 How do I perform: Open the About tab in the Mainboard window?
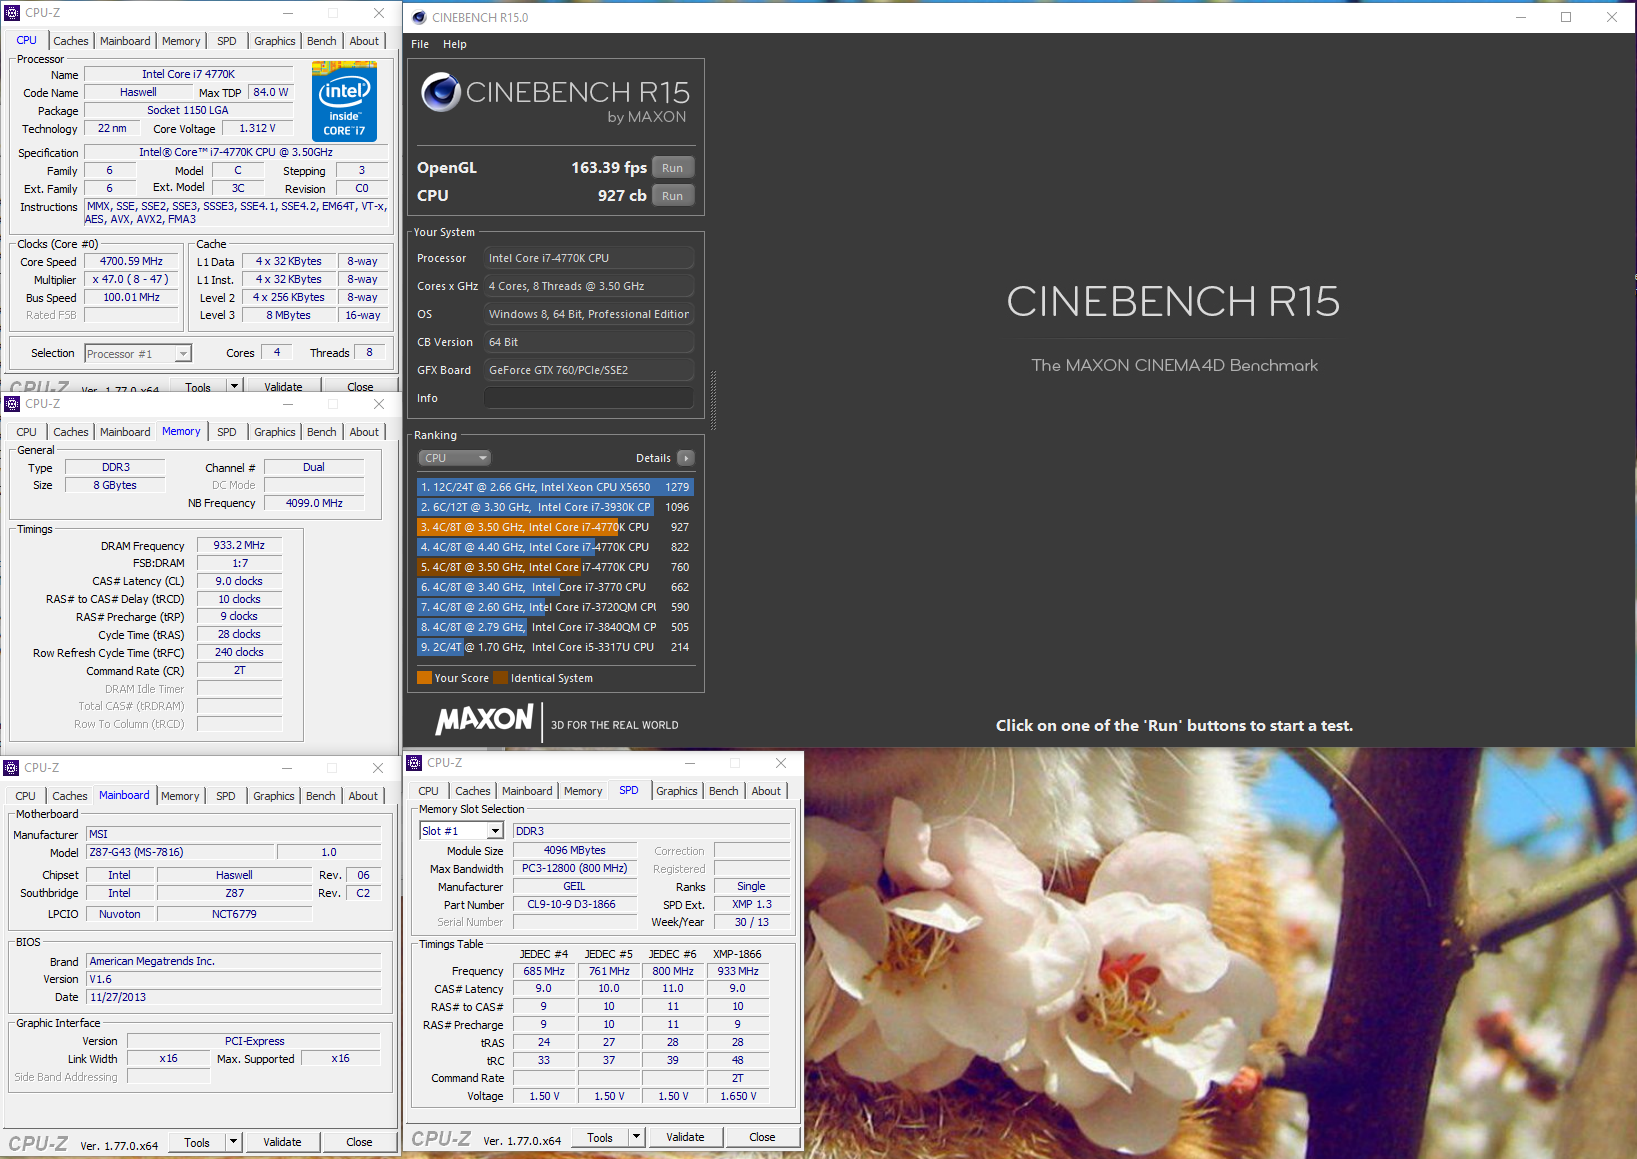click(x=364, y=796)
